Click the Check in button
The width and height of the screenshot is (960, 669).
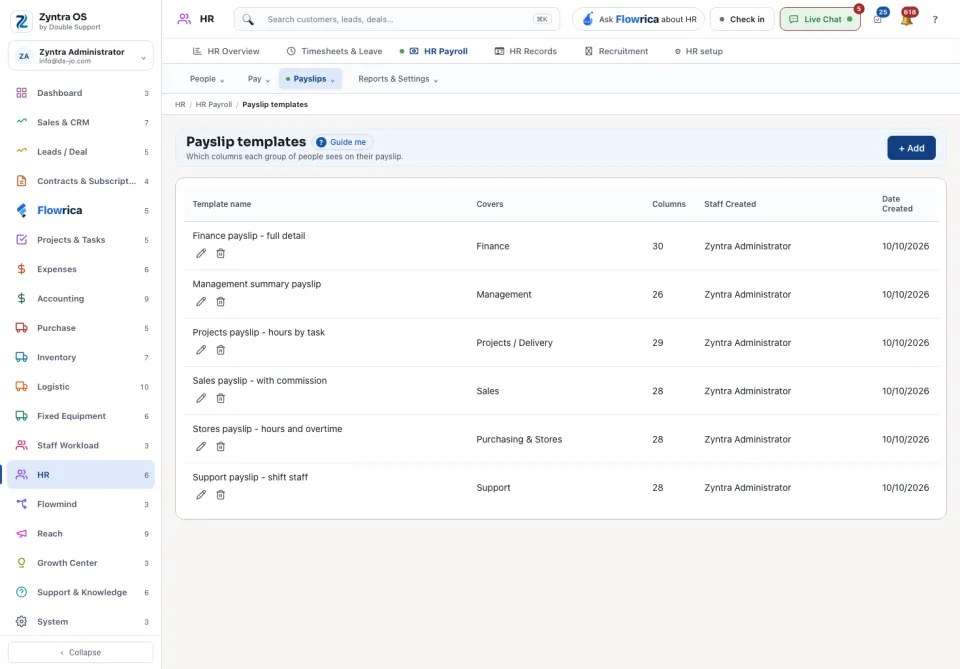tap(742, 20)
